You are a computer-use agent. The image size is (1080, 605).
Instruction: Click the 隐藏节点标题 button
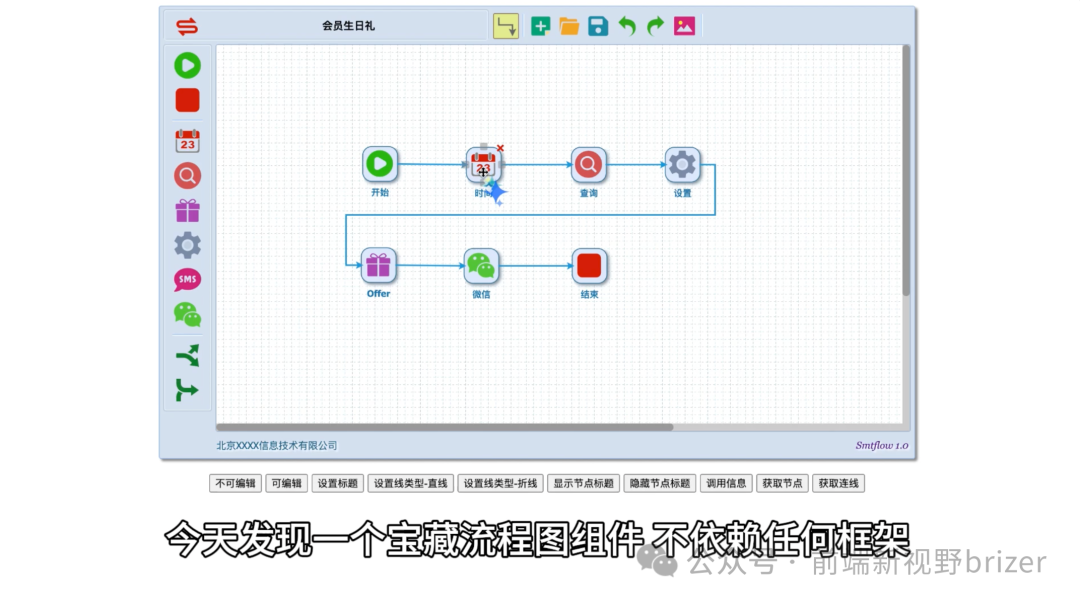pyautogui.click(x=660, y=484)
